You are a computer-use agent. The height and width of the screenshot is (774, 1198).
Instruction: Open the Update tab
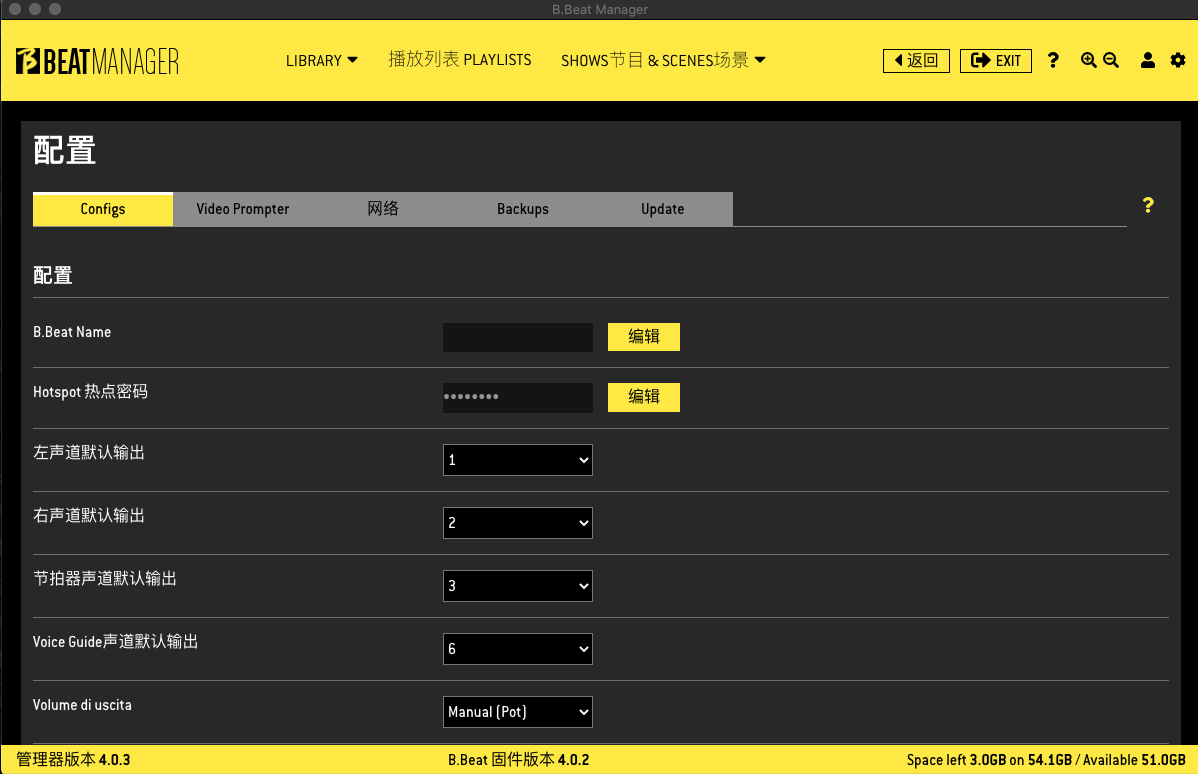pyautogui.click(x=662, y=209)
